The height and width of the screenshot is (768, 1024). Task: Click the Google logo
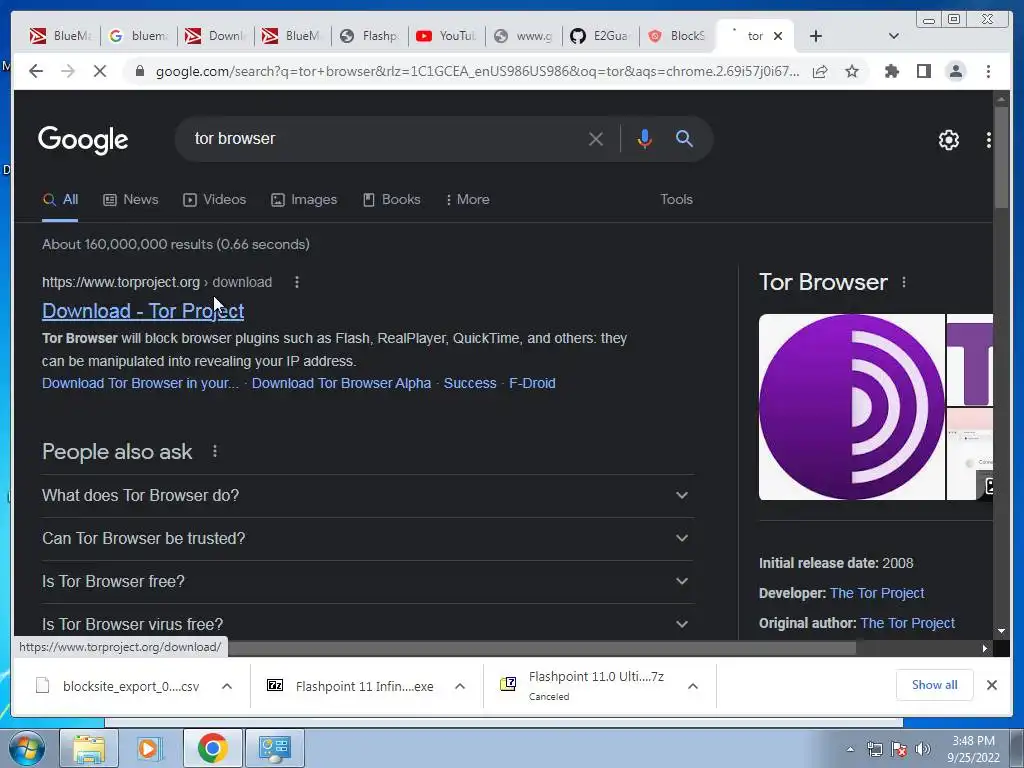83,140
